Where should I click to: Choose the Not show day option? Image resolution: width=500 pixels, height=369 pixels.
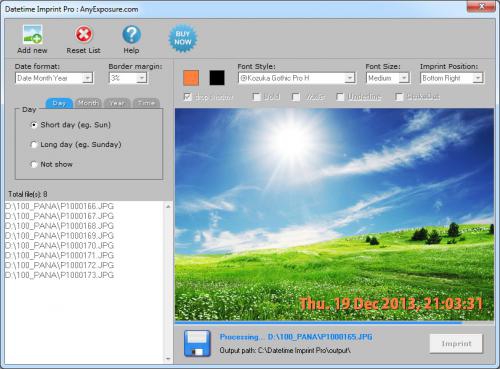coord(34,164)
